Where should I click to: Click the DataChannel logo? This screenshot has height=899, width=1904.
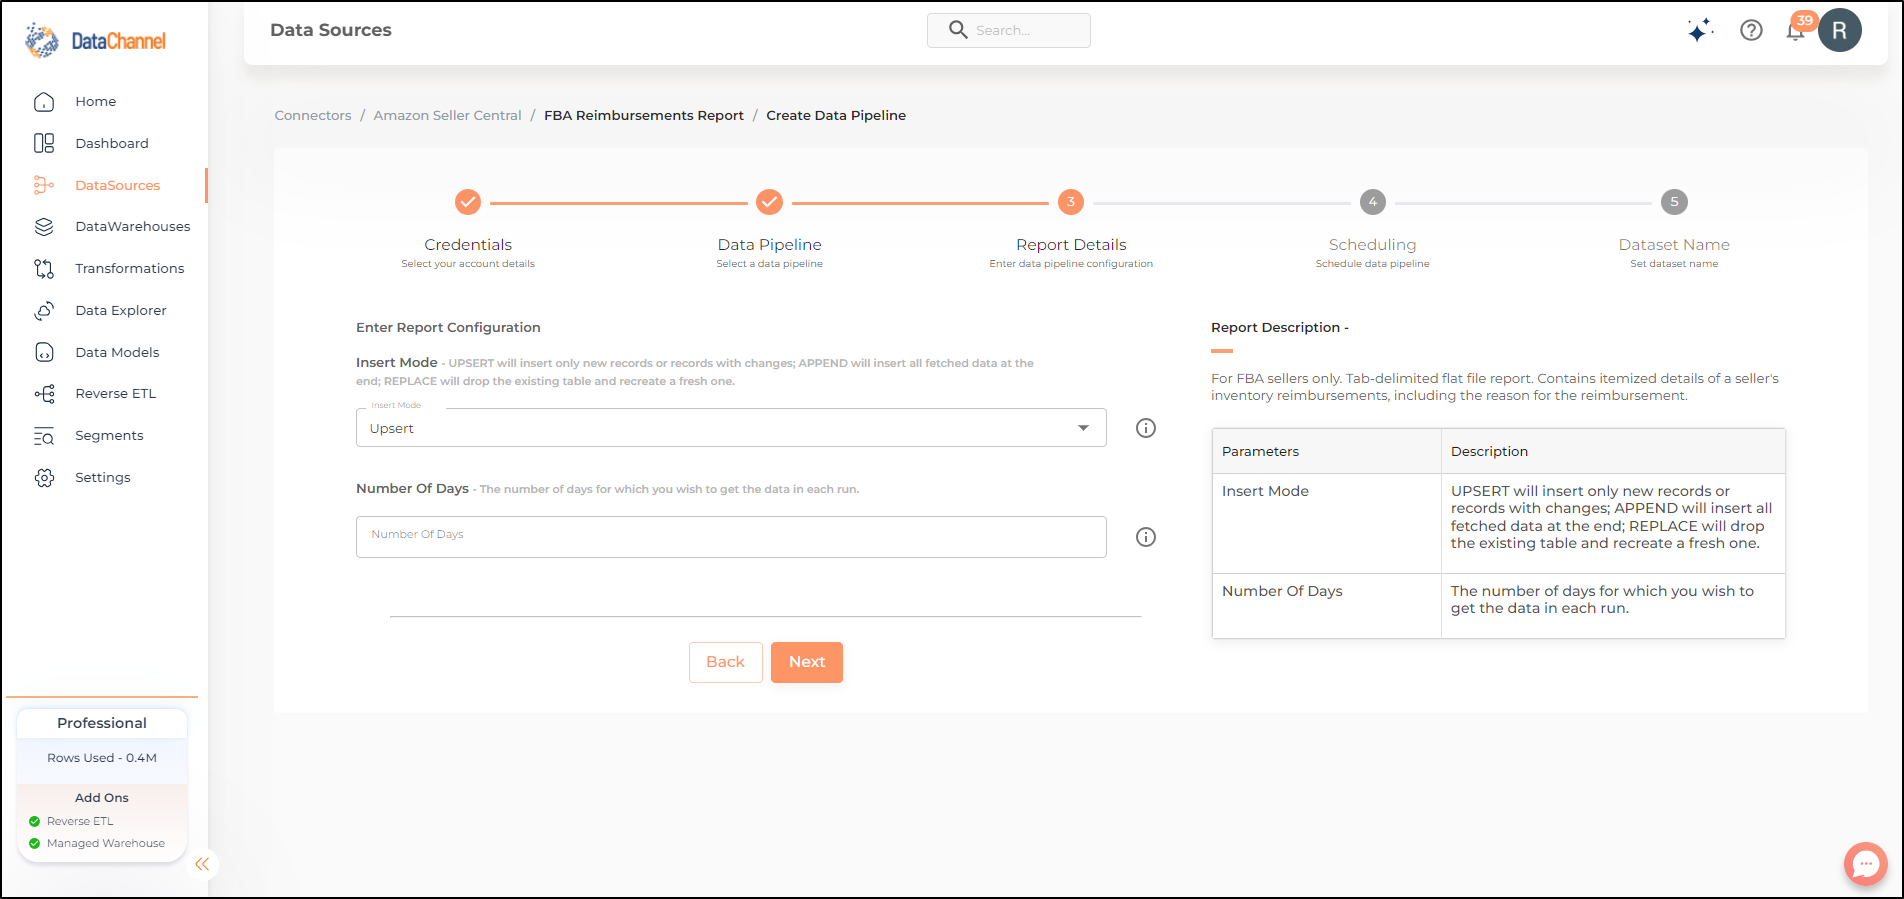[x=96, y=40]
